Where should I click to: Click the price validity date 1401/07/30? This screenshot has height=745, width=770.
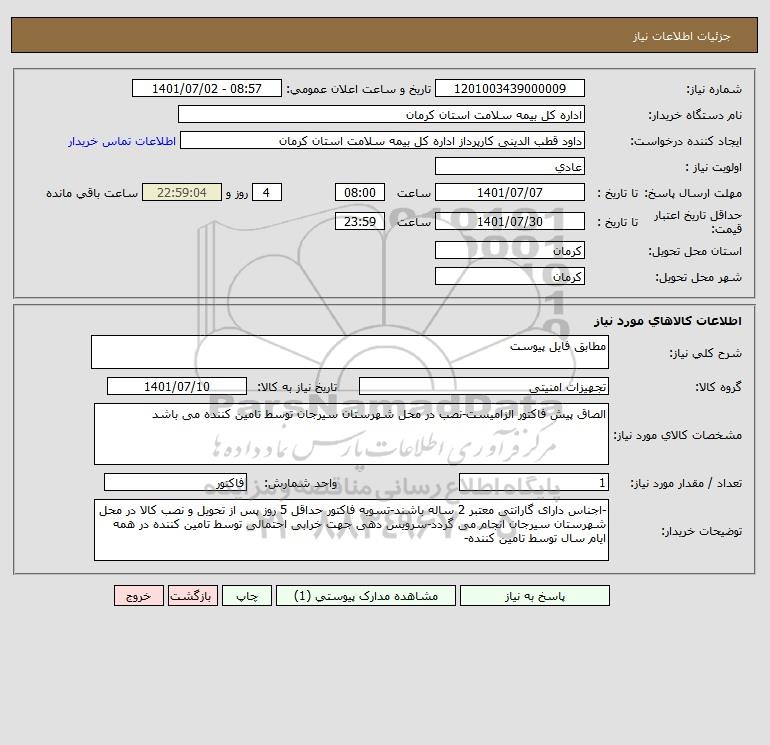coord(510,221)
